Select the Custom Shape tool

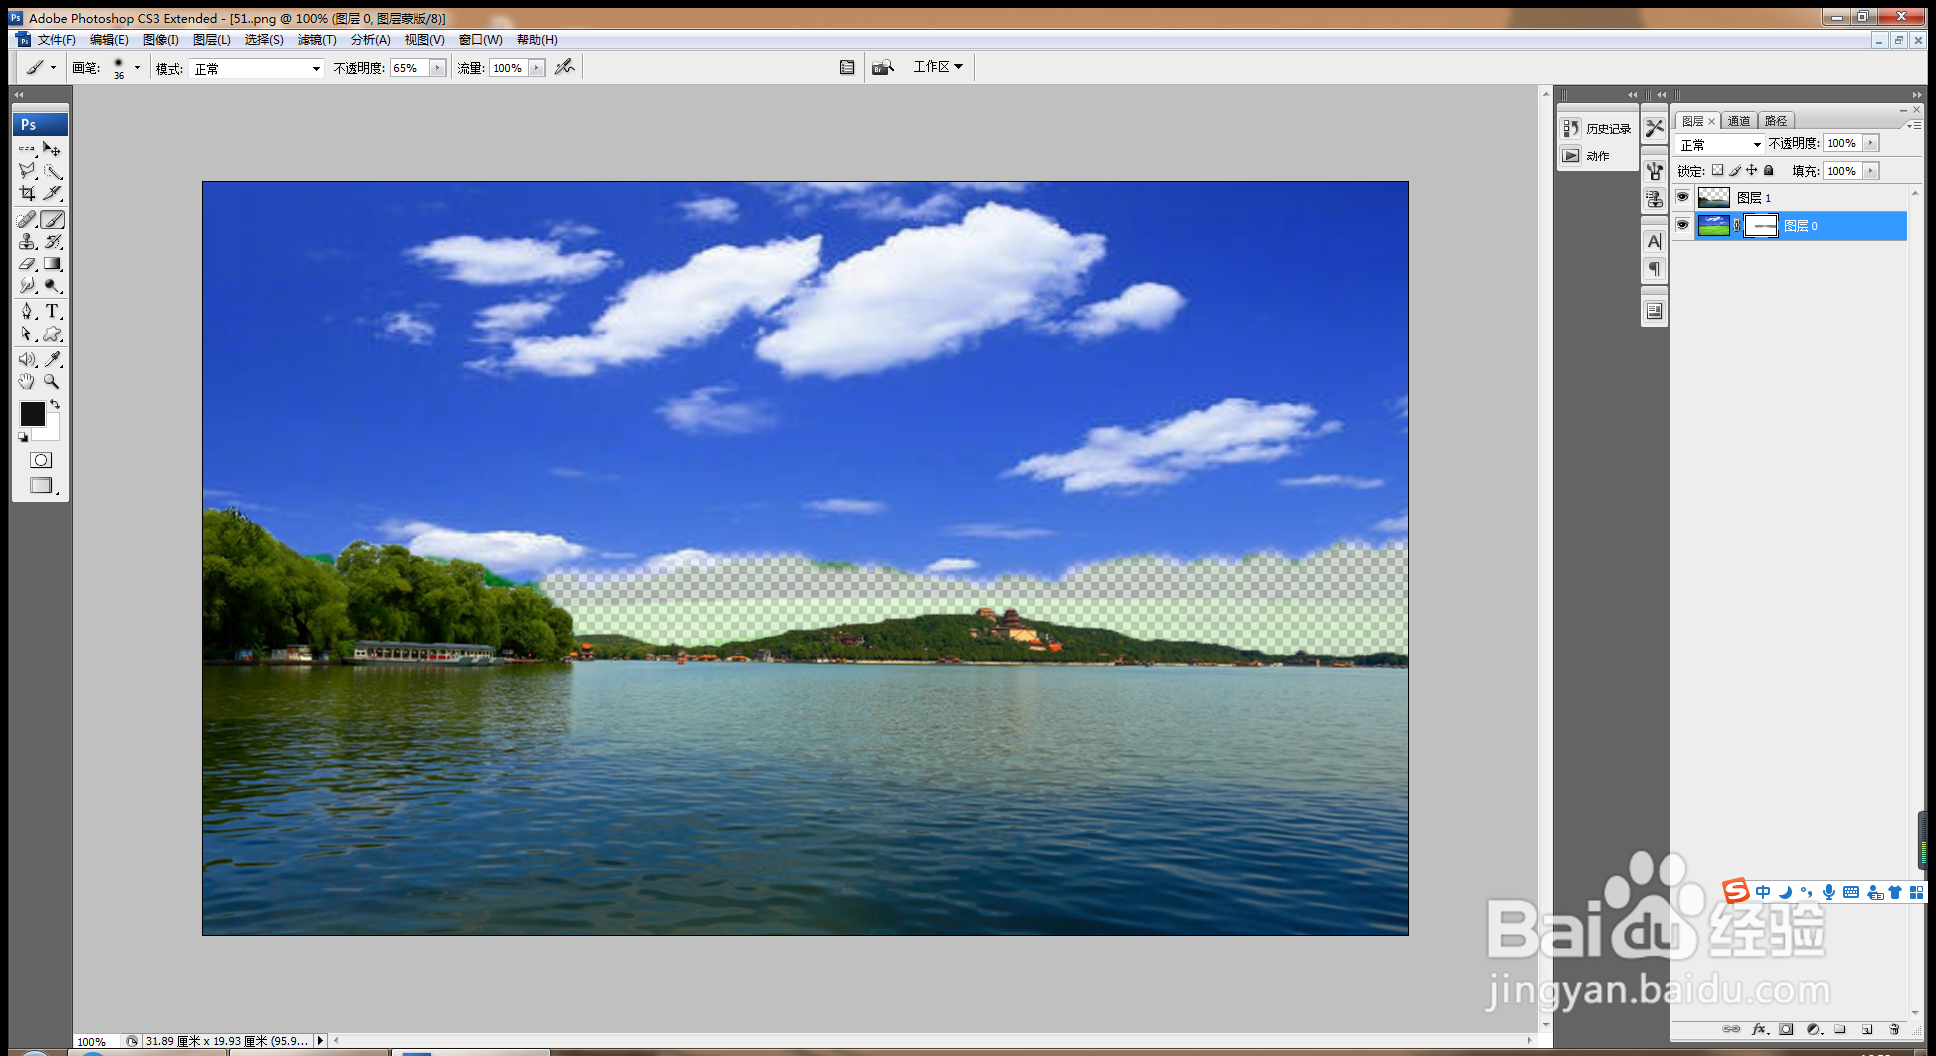52,334
